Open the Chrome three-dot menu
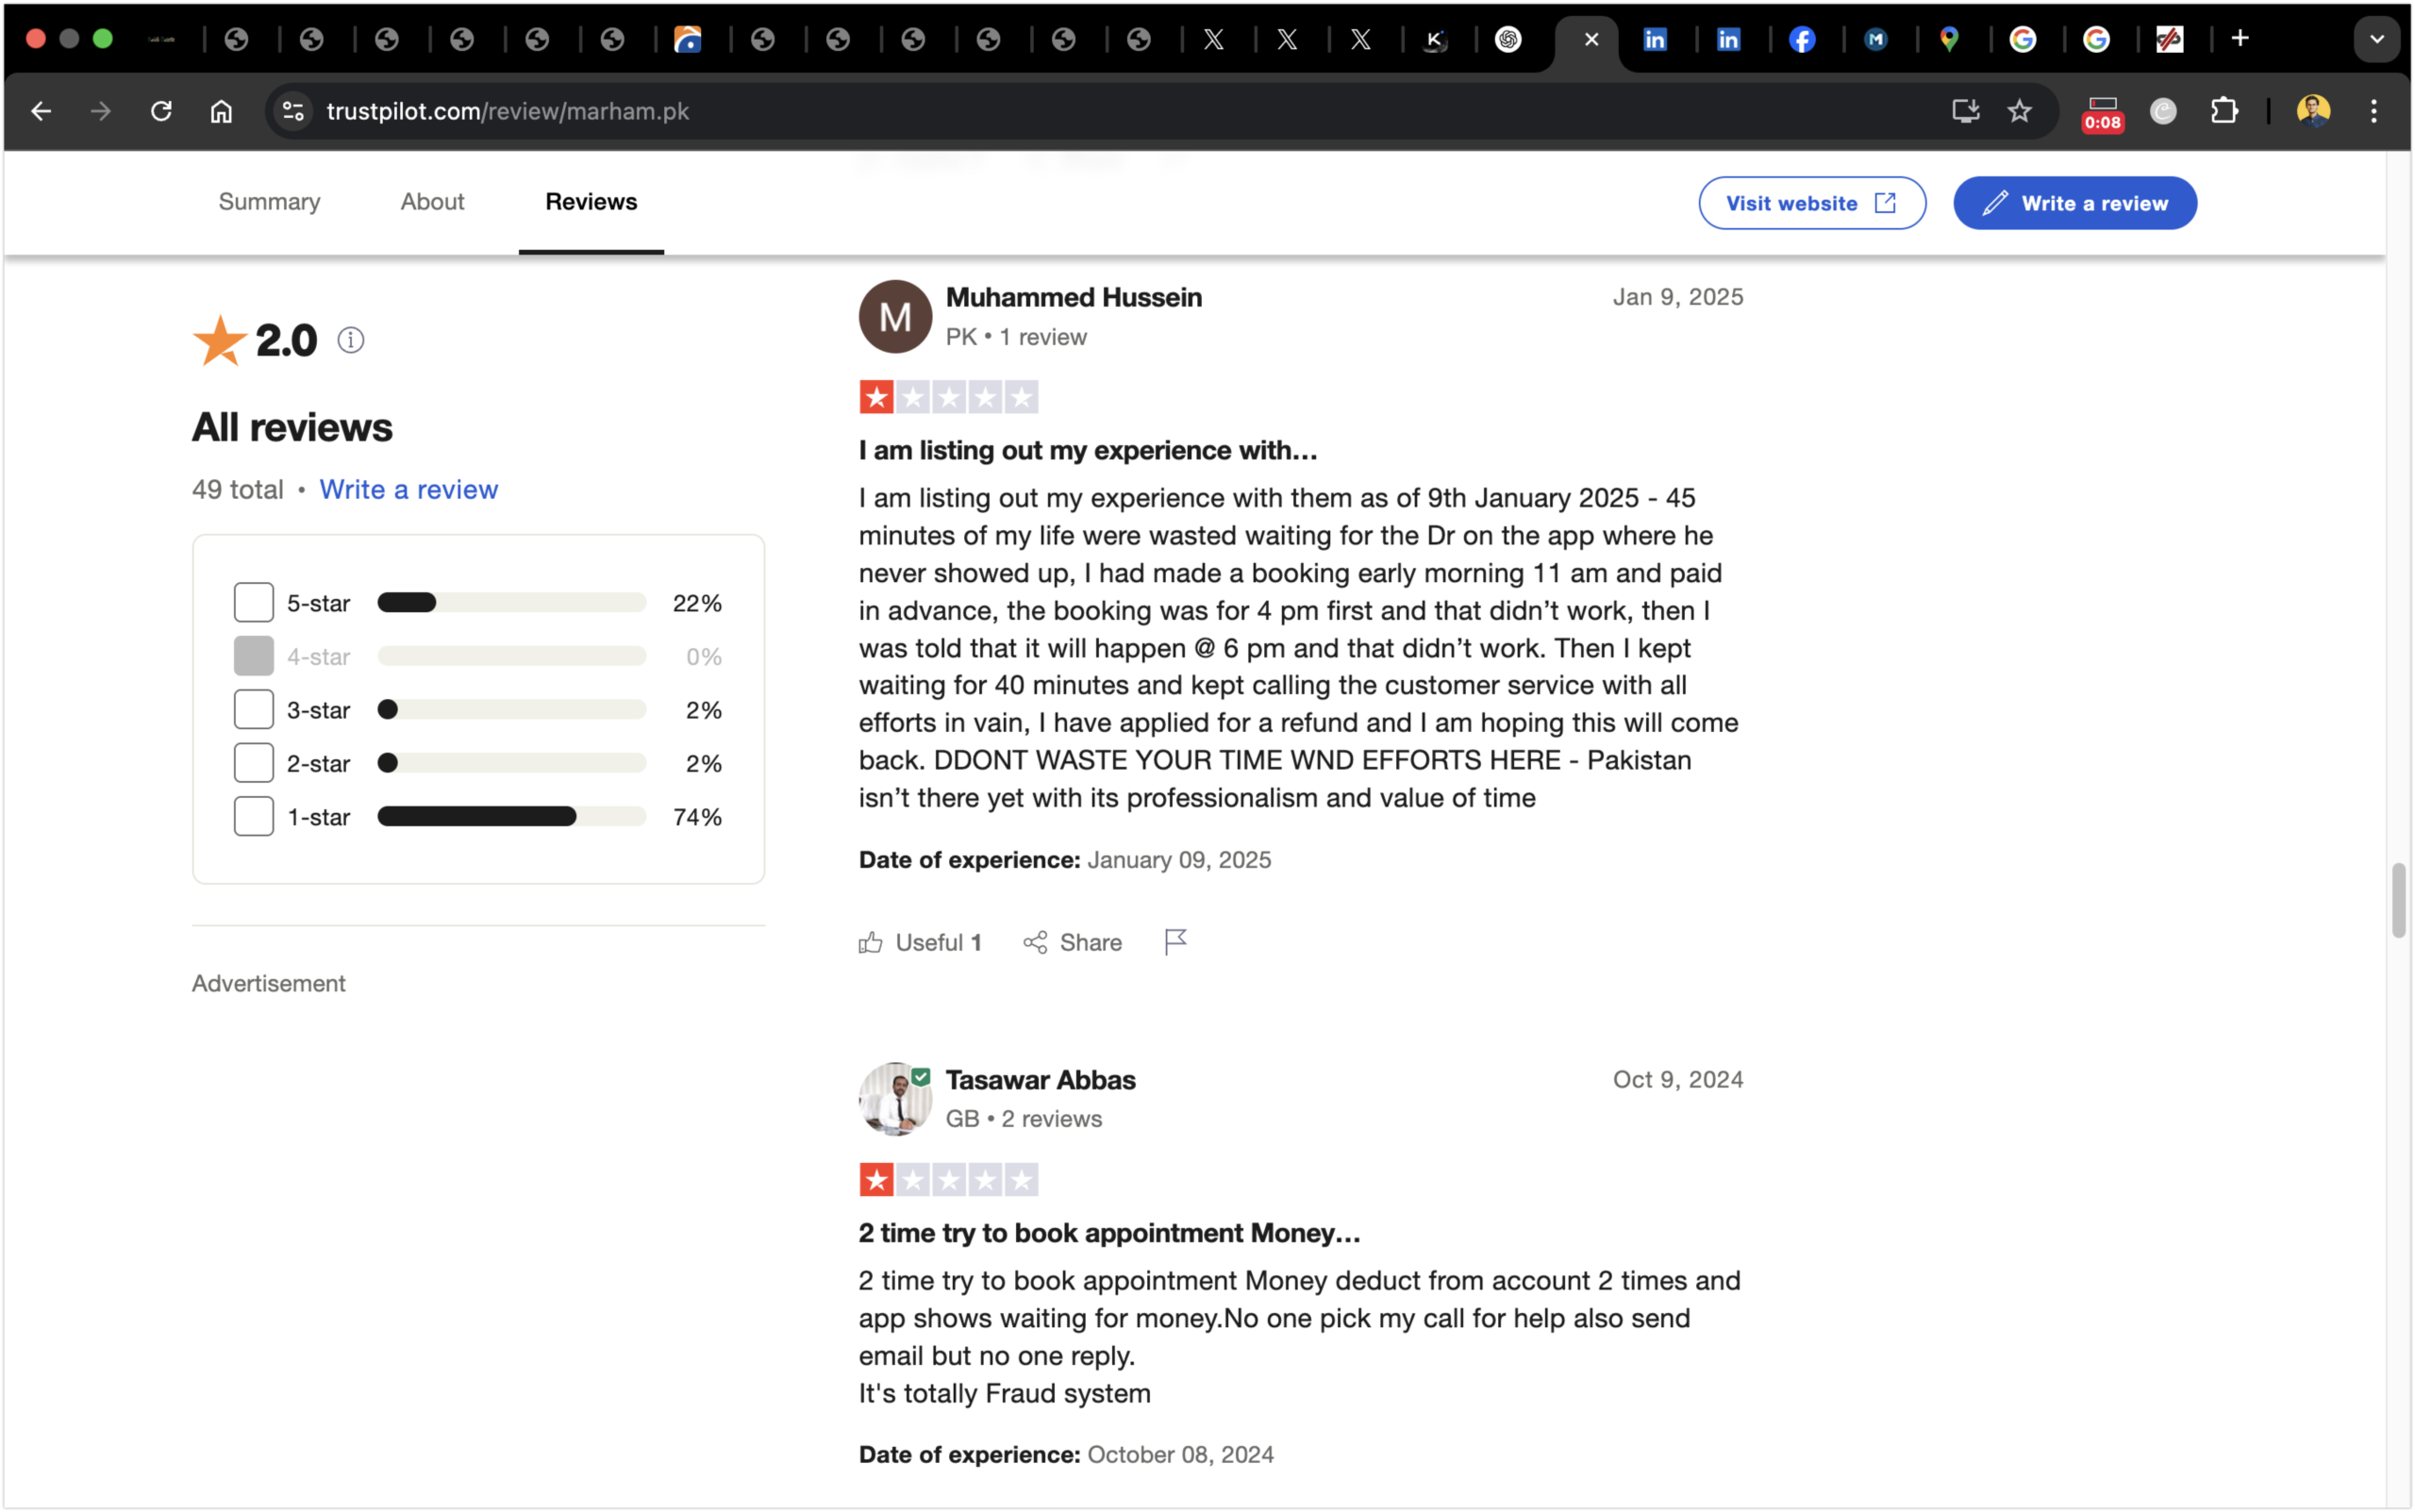2415x1512 pixels. [x=2373, y=111]
